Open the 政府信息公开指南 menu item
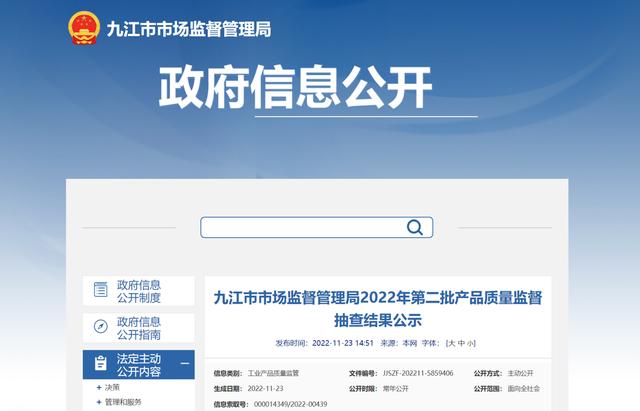 [x=138, y=327]
